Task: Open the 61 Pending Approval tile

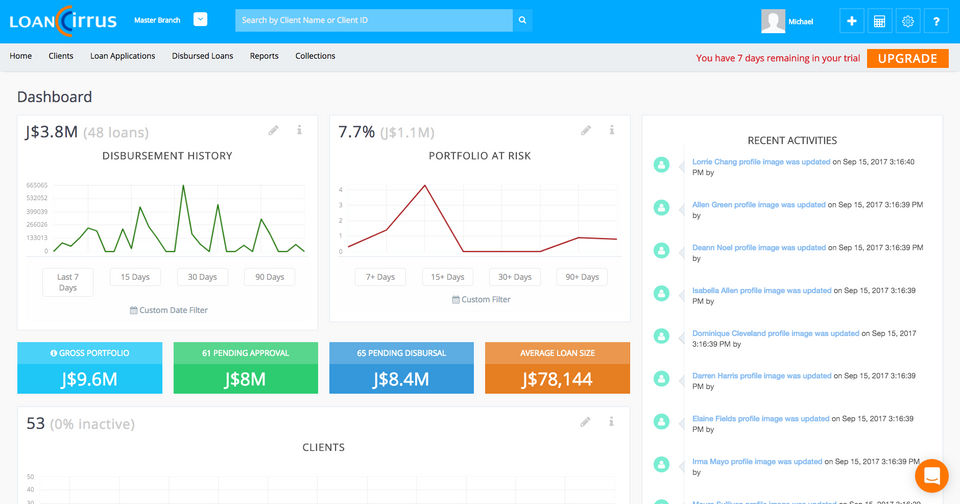Action: click(x=246, y=367)
